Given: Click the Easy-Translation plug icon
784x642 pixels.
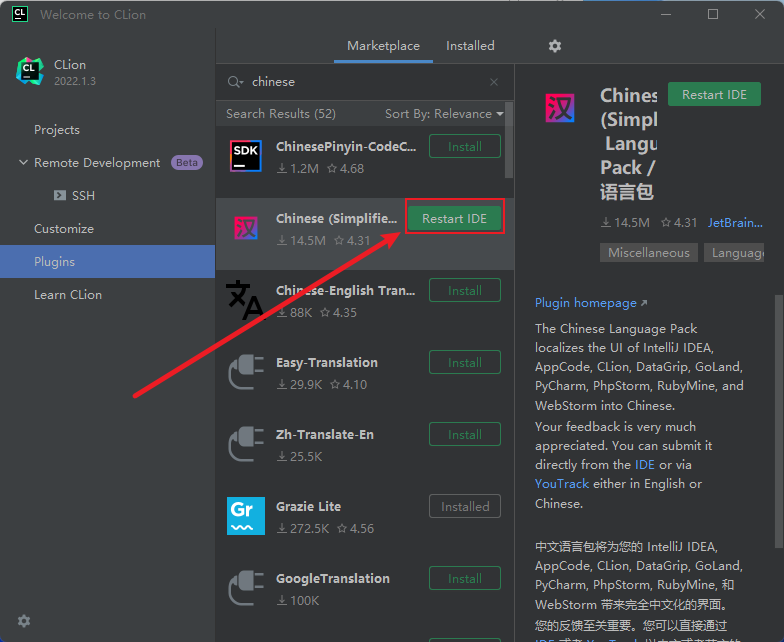Looking at the screenshot, I should (246, 372).
